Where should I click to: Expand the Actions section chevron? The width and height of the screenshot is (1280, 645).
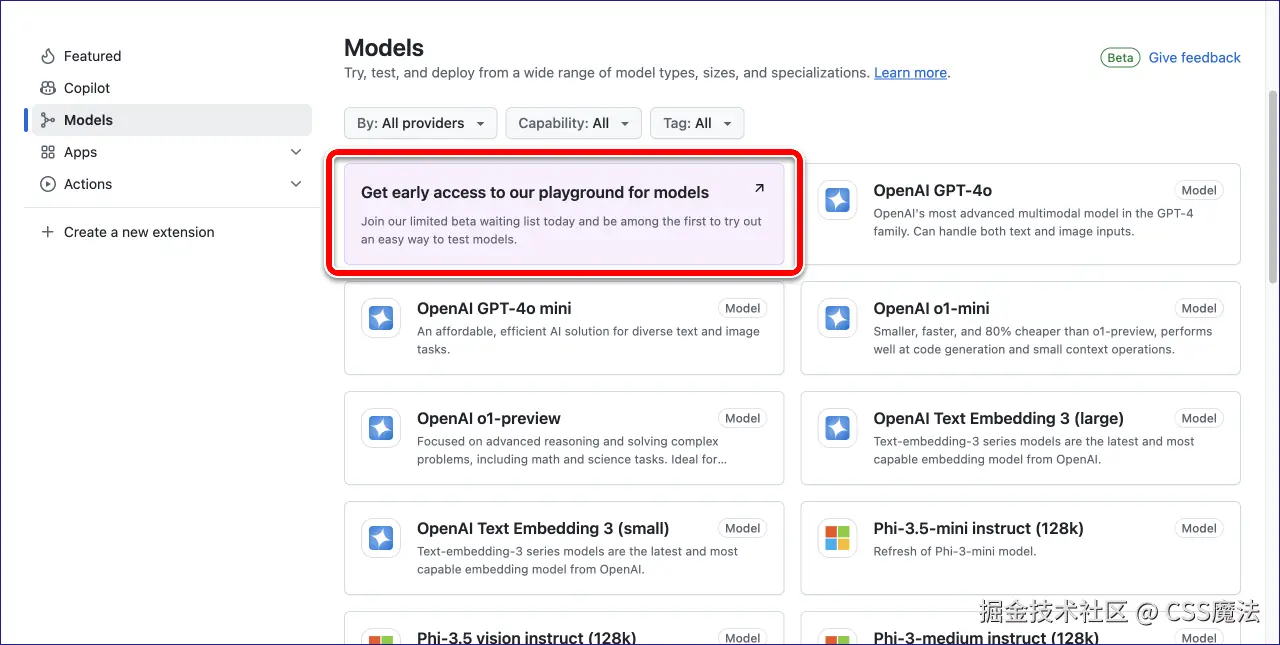coord(295,184)
